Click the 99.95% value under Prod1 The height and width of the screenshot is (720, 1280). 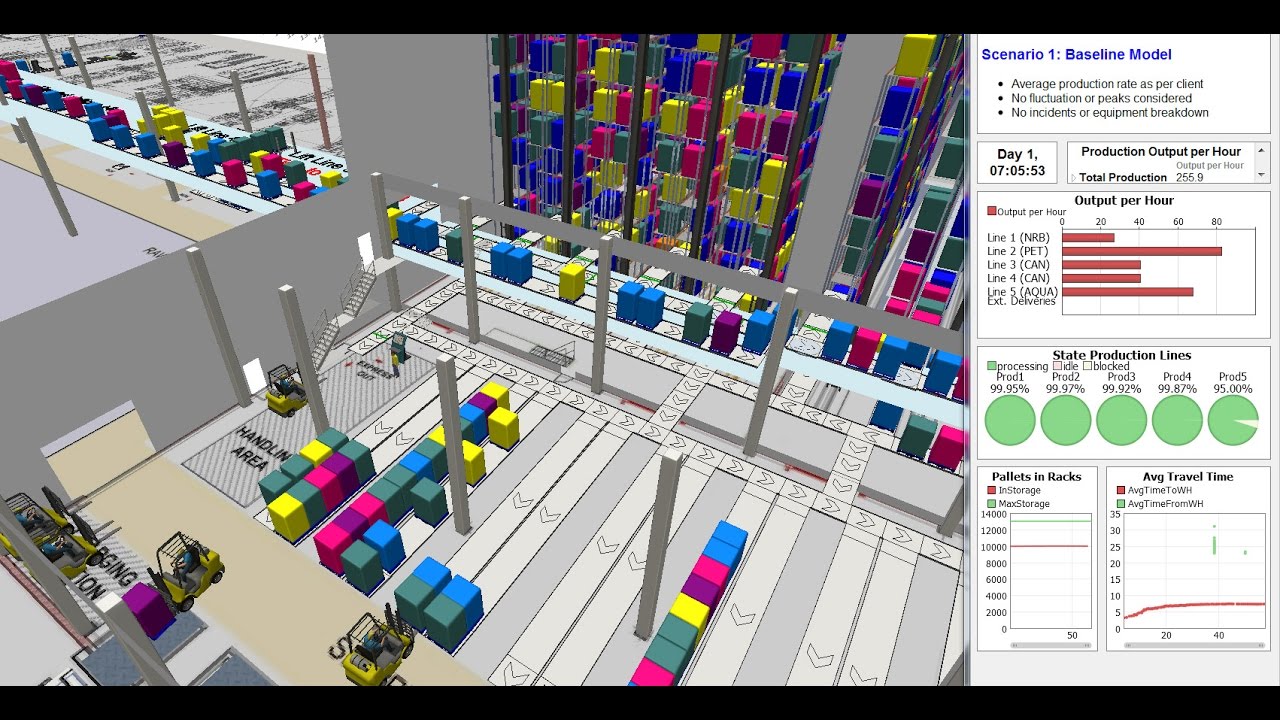(1010, 389)
